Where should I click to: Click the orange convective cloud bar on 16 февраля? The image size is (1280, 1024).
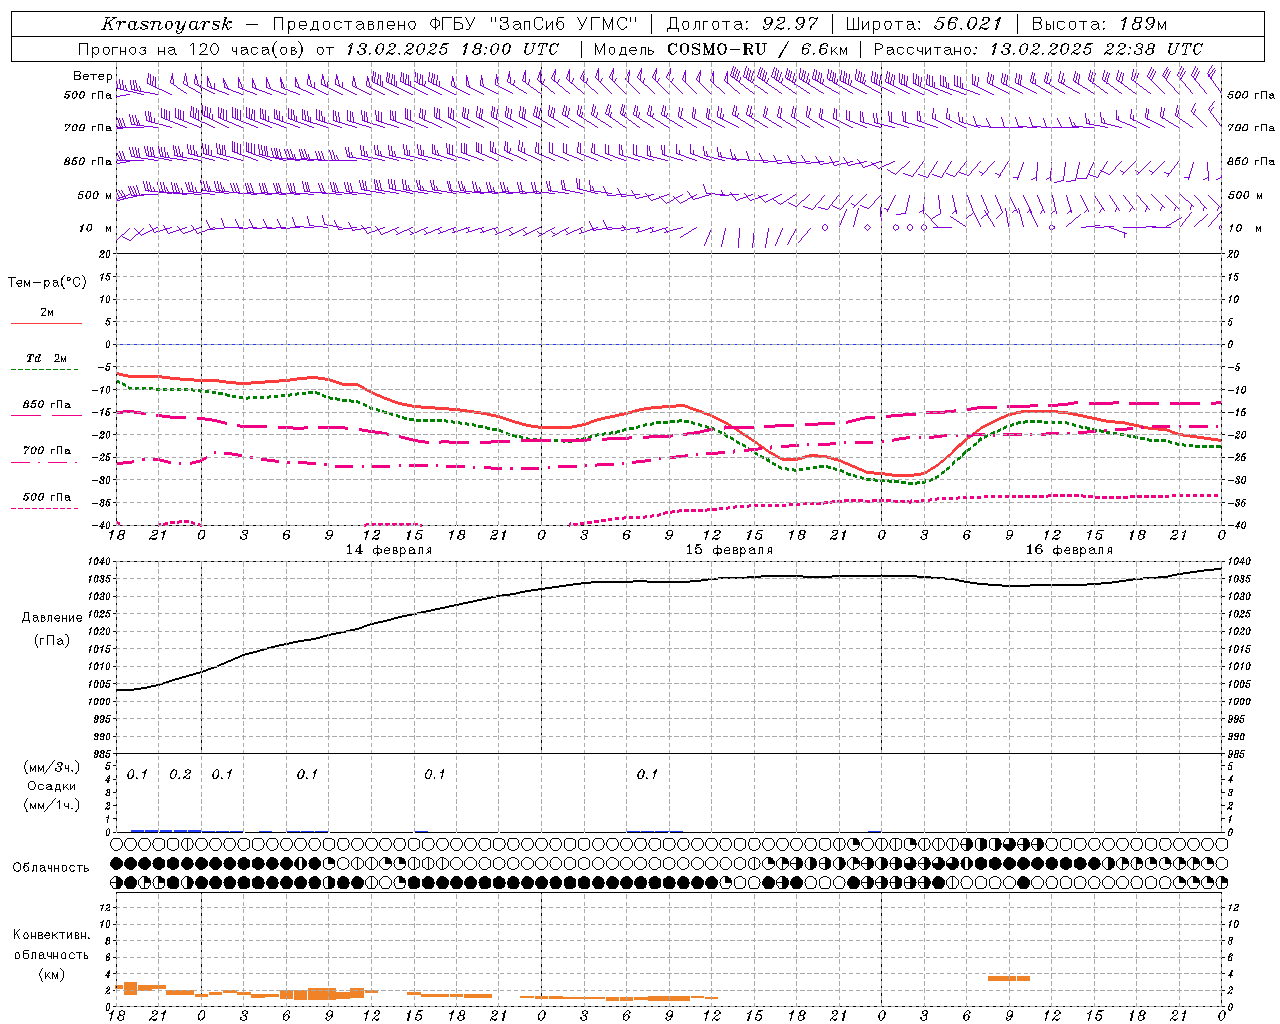(x=1009, y=978)
